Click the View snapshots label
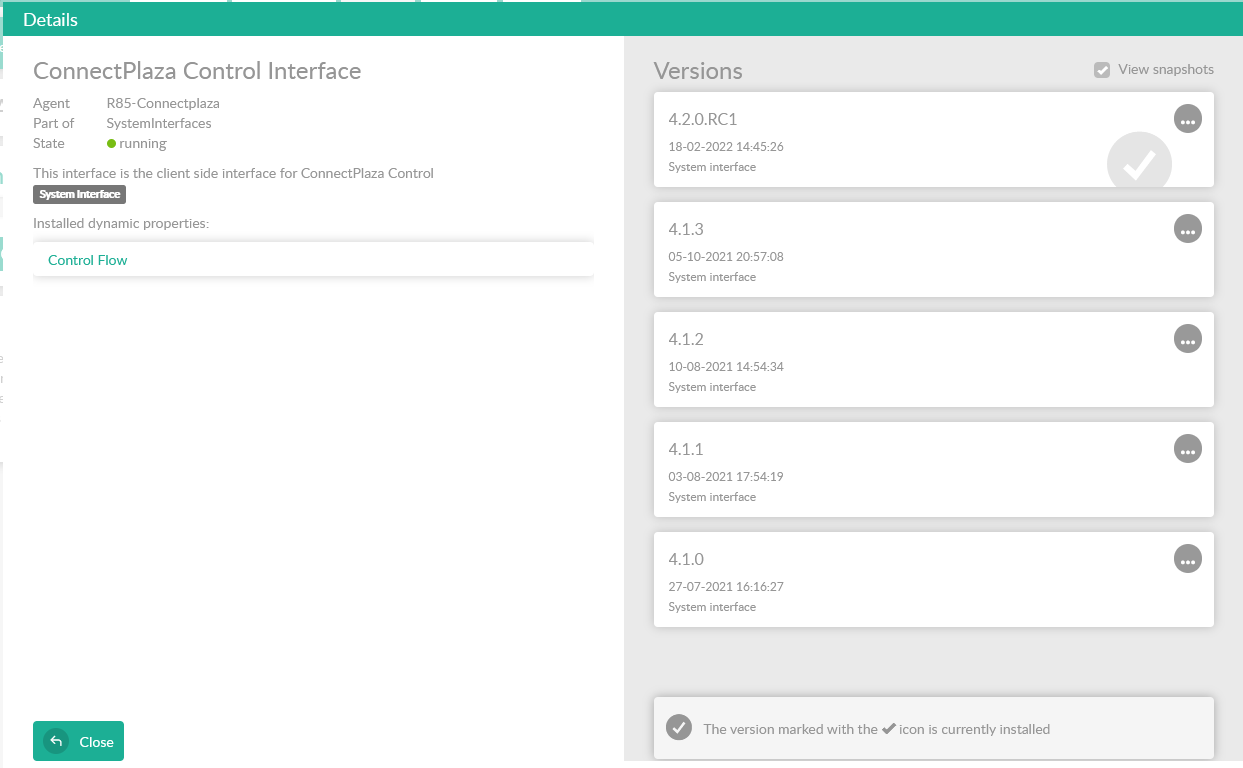 tap(1165, 70)
